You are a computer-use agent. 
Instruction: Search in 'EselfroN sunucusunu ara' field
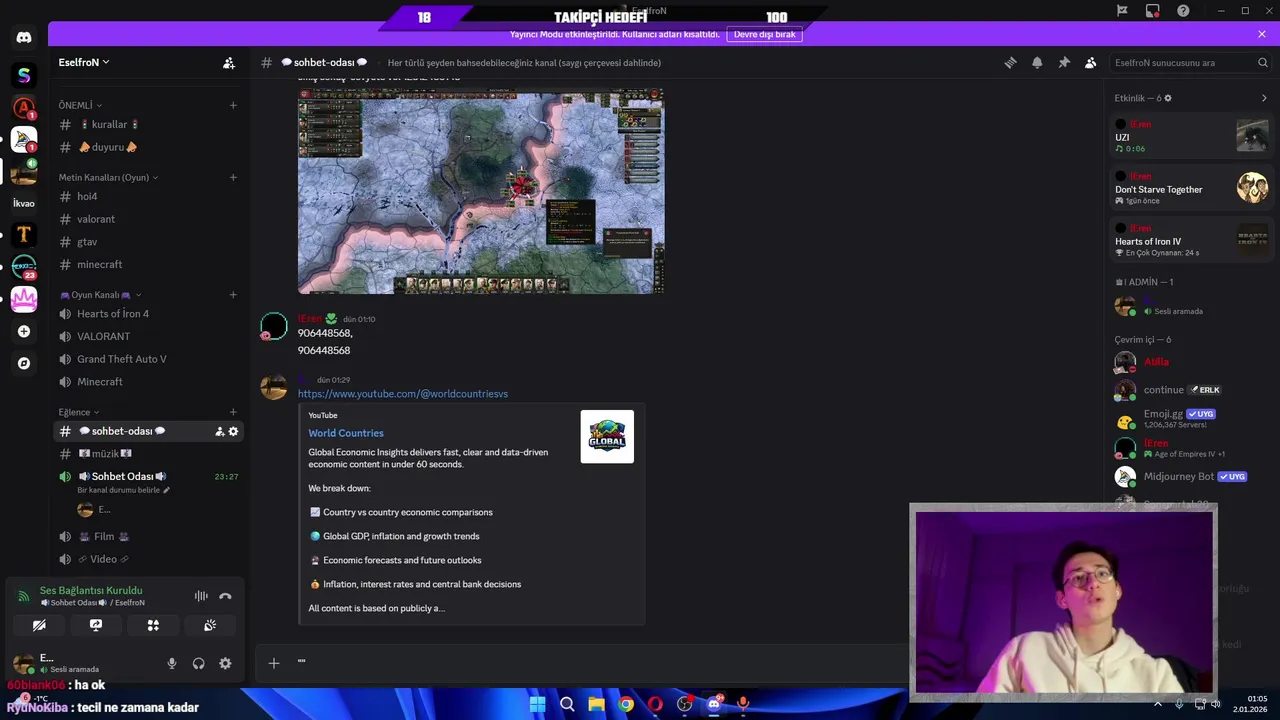1191,62
